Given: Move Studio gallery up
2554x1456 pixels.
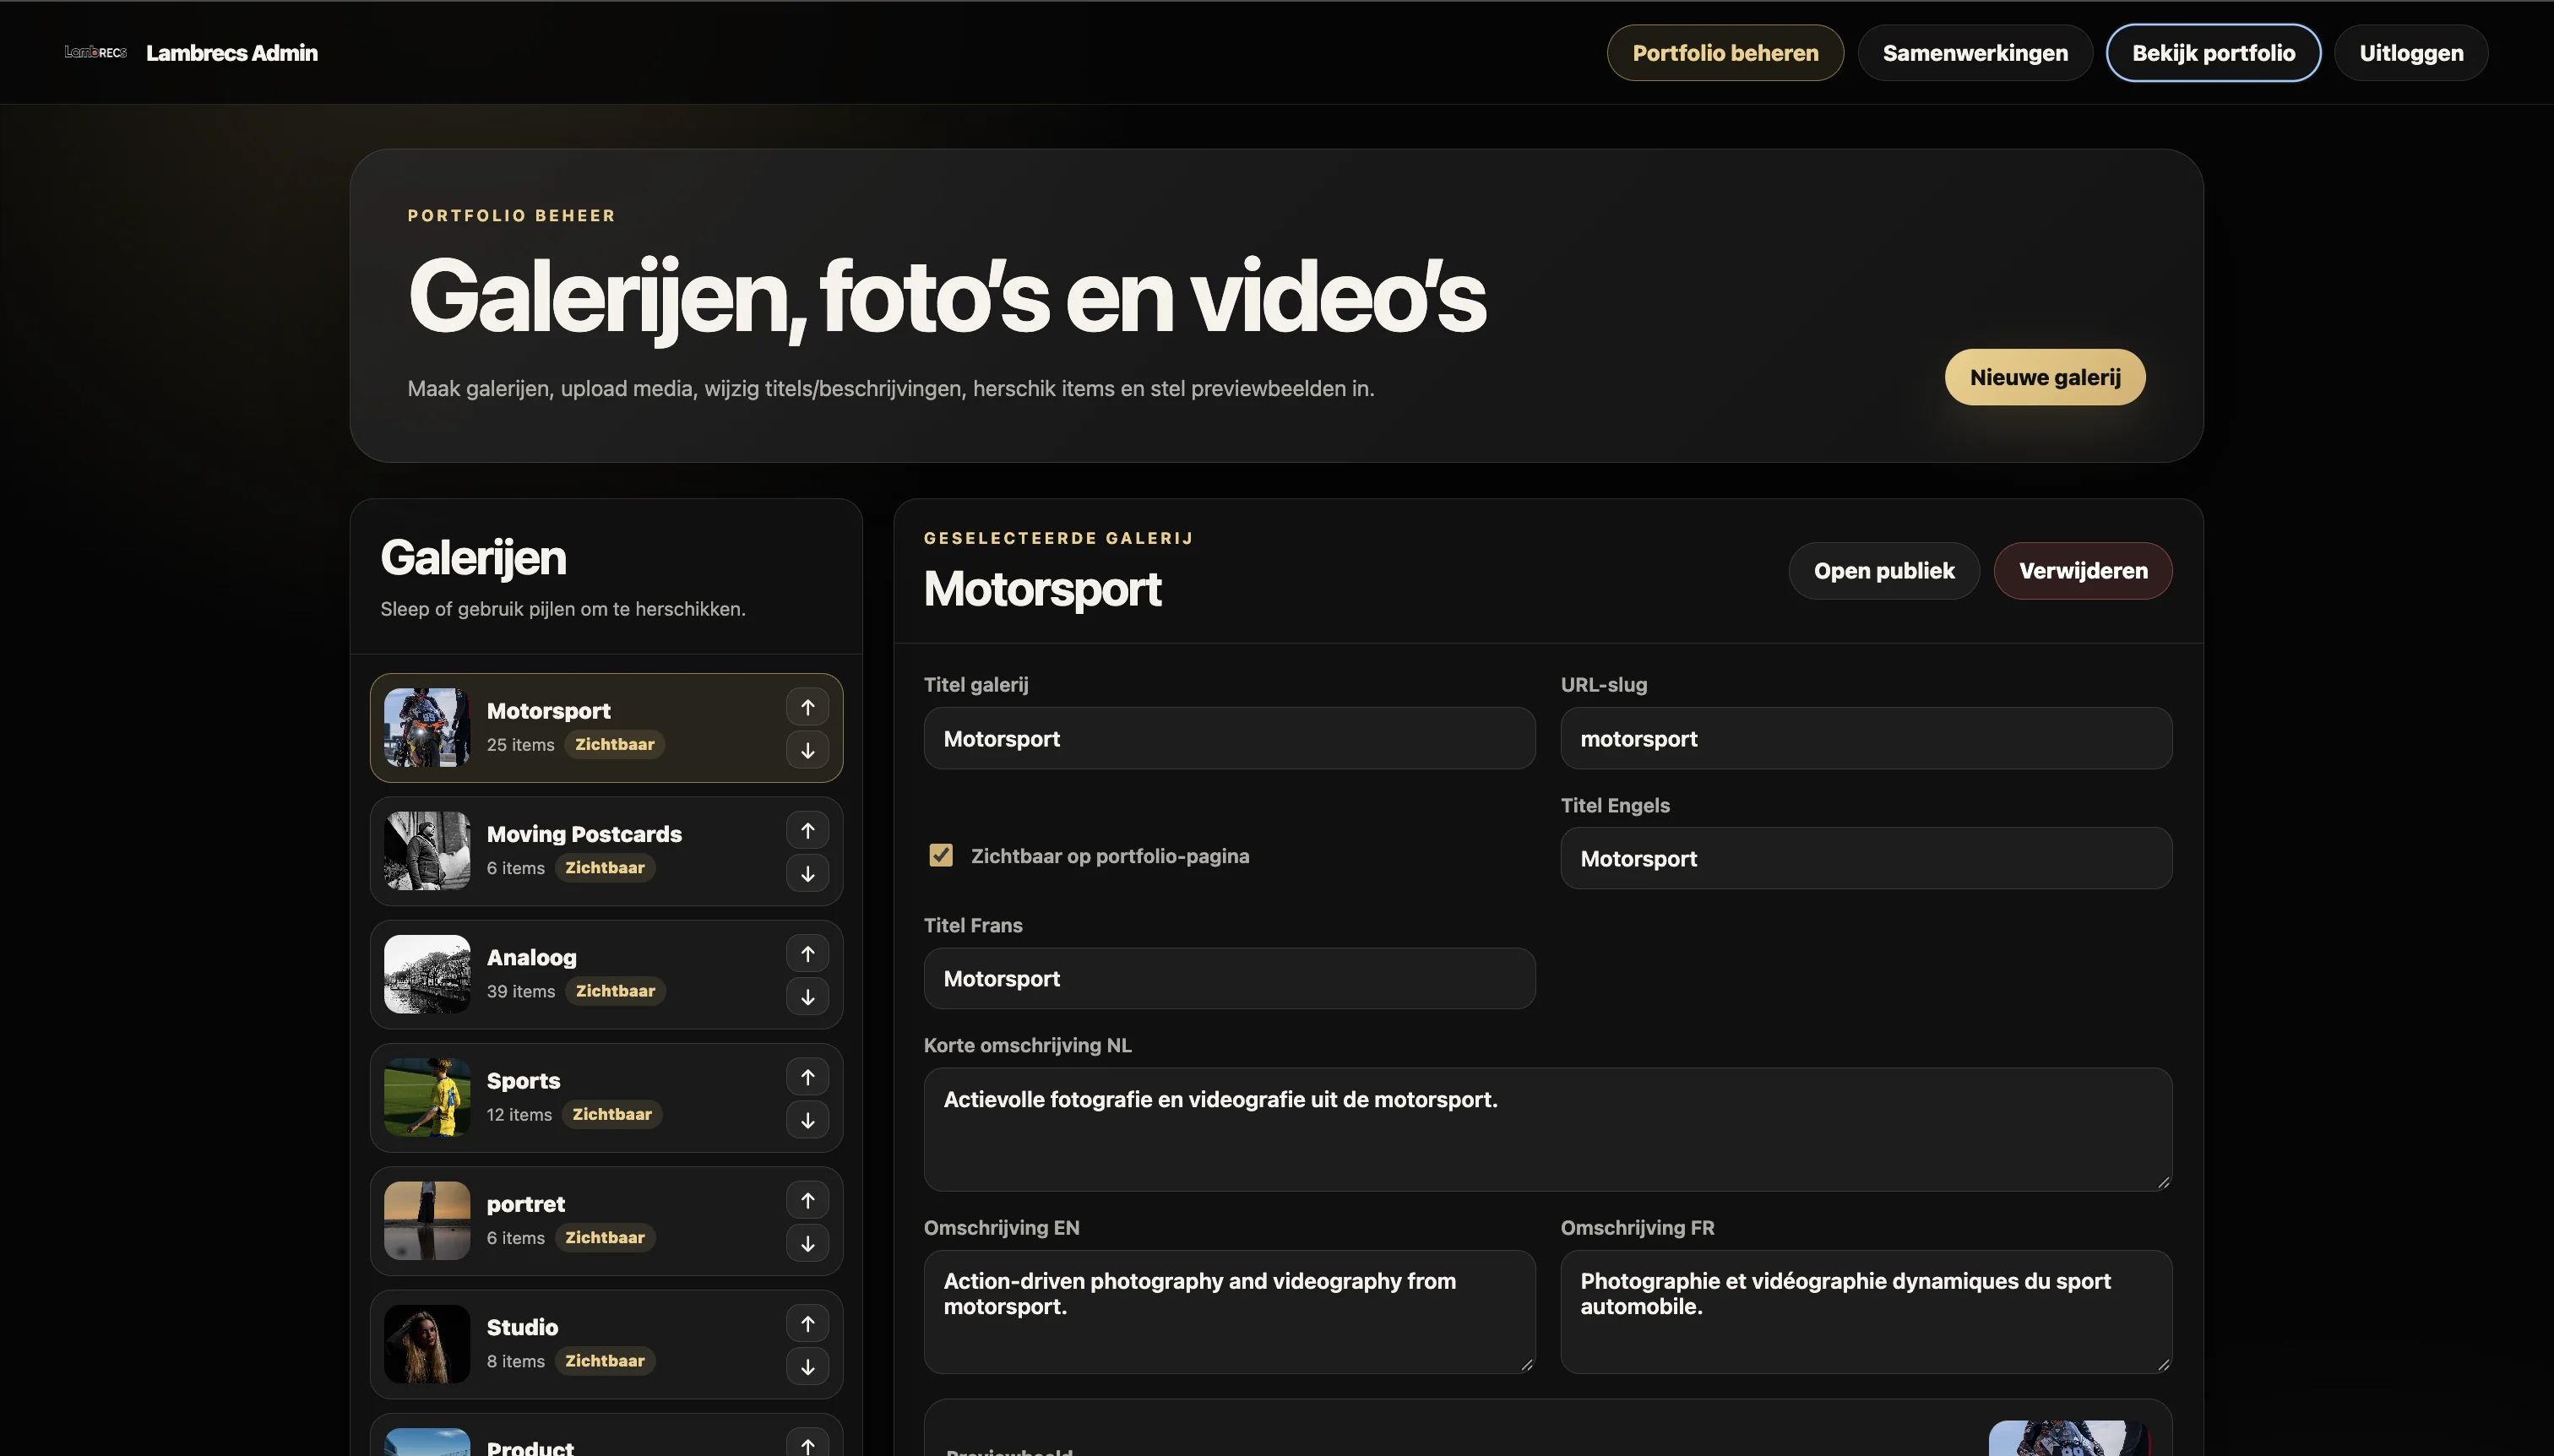Looking at the screenshot, I should point(807,1324).
